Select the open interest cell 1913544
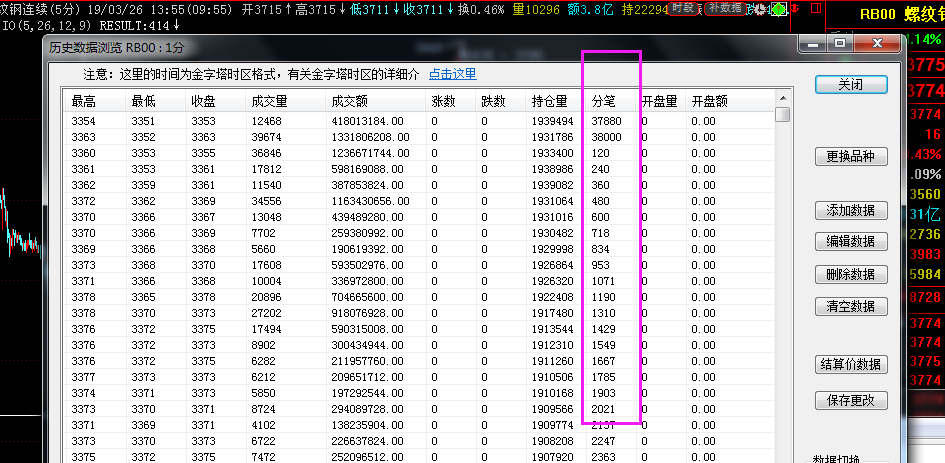The width and height of the screenshot is (945, 463). coord(552,329)
